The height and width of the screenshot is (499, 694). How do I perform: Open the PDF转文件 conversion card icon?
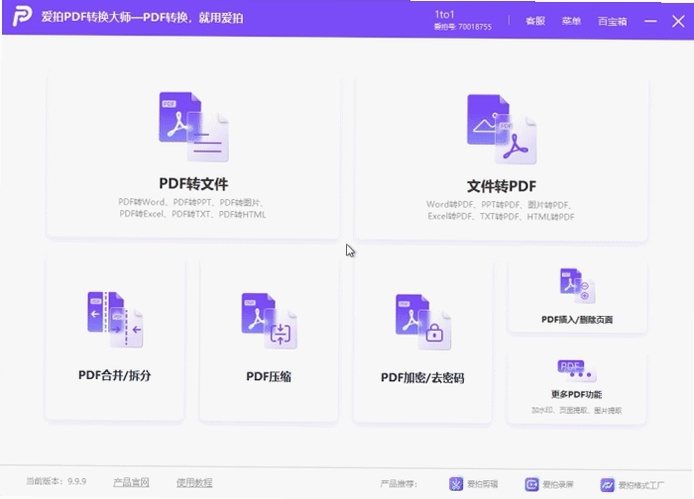tap(194, 127)
